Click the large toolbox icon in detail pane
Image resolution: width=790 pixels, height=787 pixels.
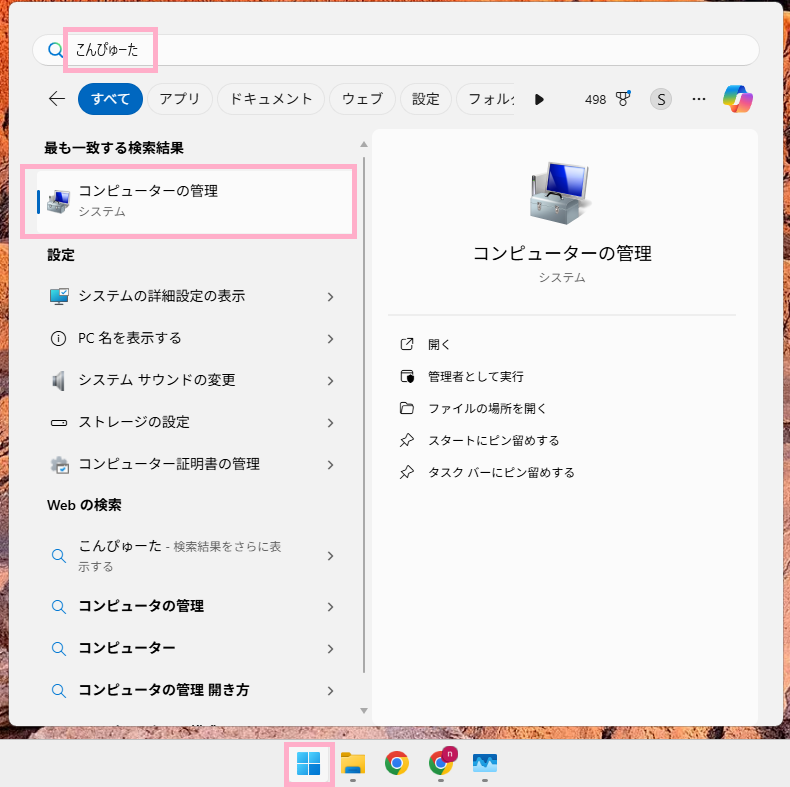click(x=561, y=193)
